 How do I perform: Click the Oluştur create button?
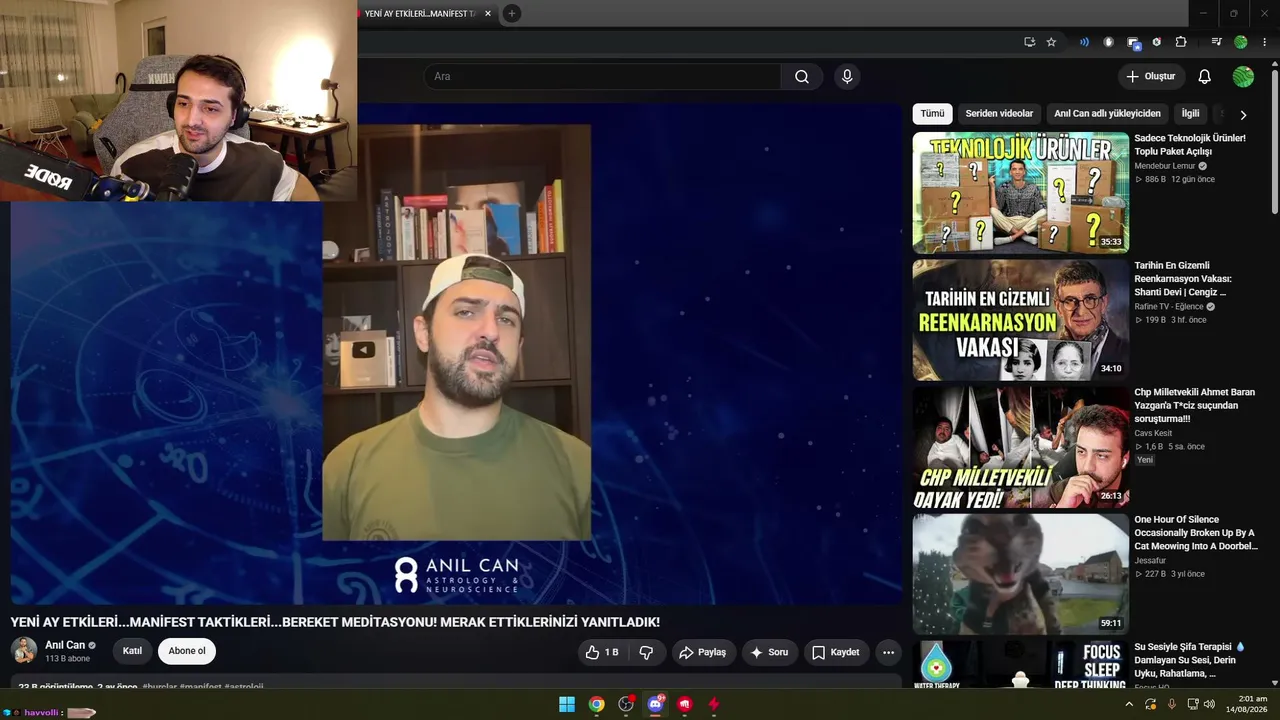click(x=1151, y=77)
